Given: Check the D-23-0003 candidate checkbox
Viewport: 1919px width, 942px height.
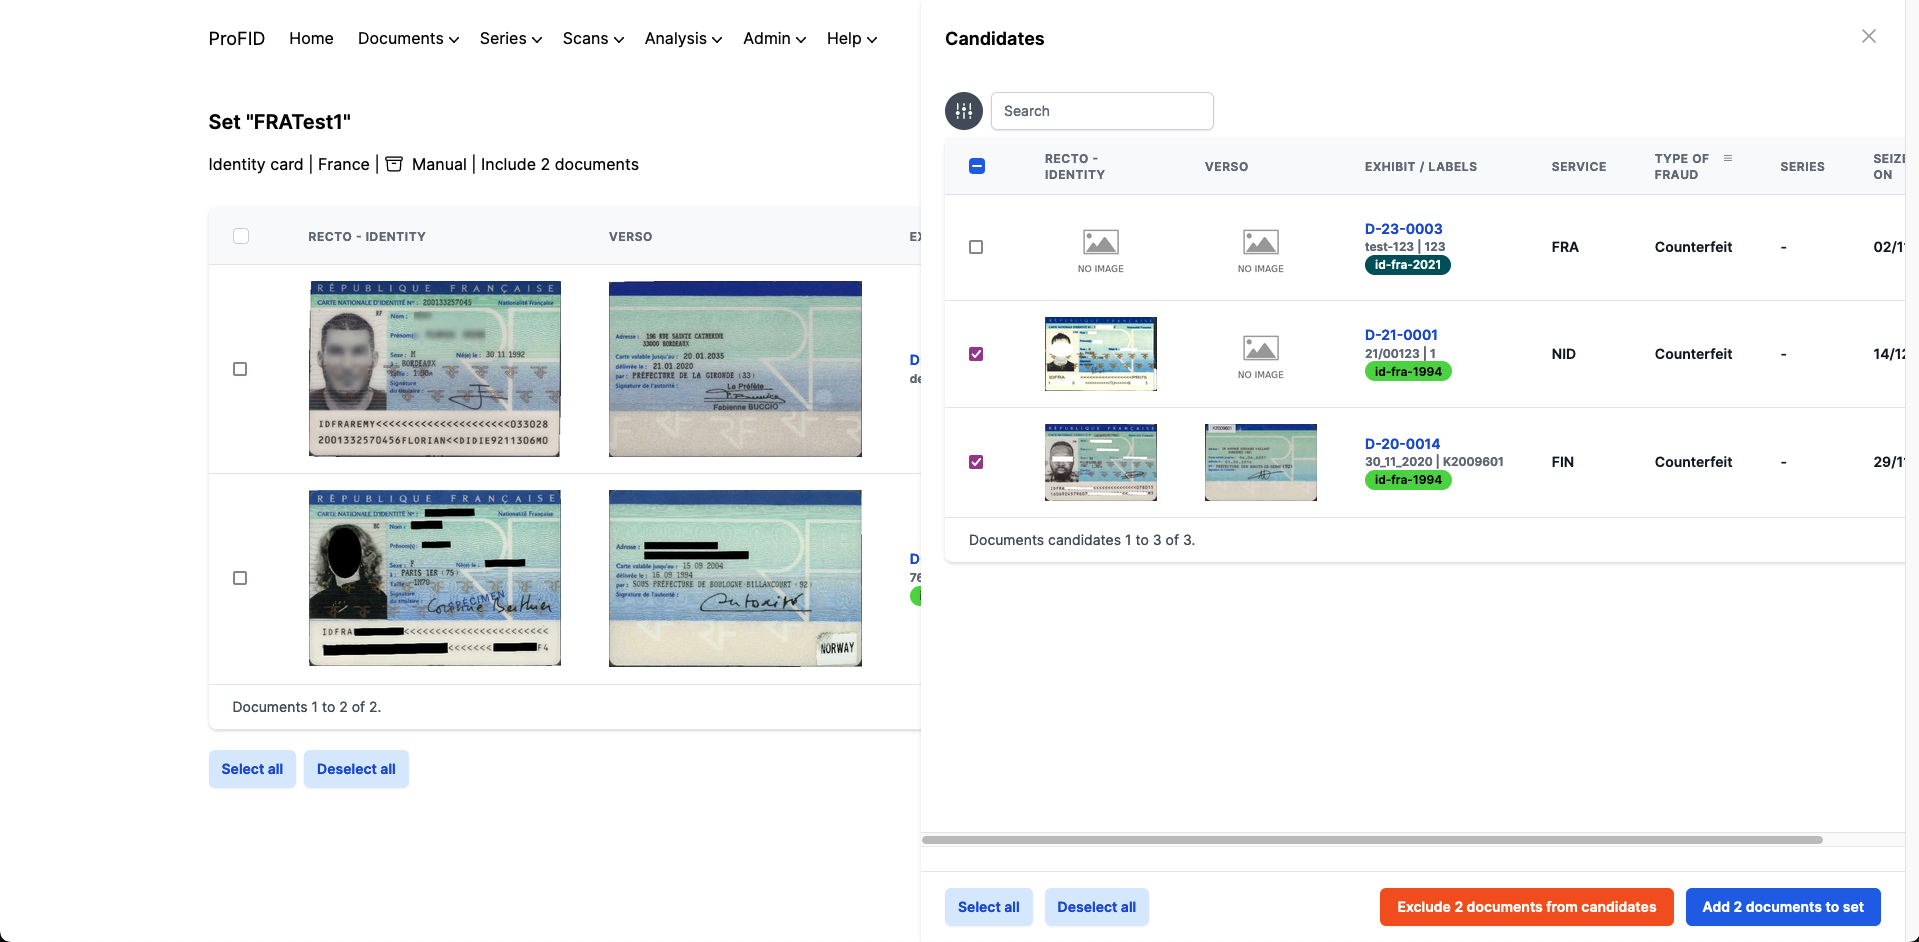Looking at the screenshot, I should coord(976,247).
